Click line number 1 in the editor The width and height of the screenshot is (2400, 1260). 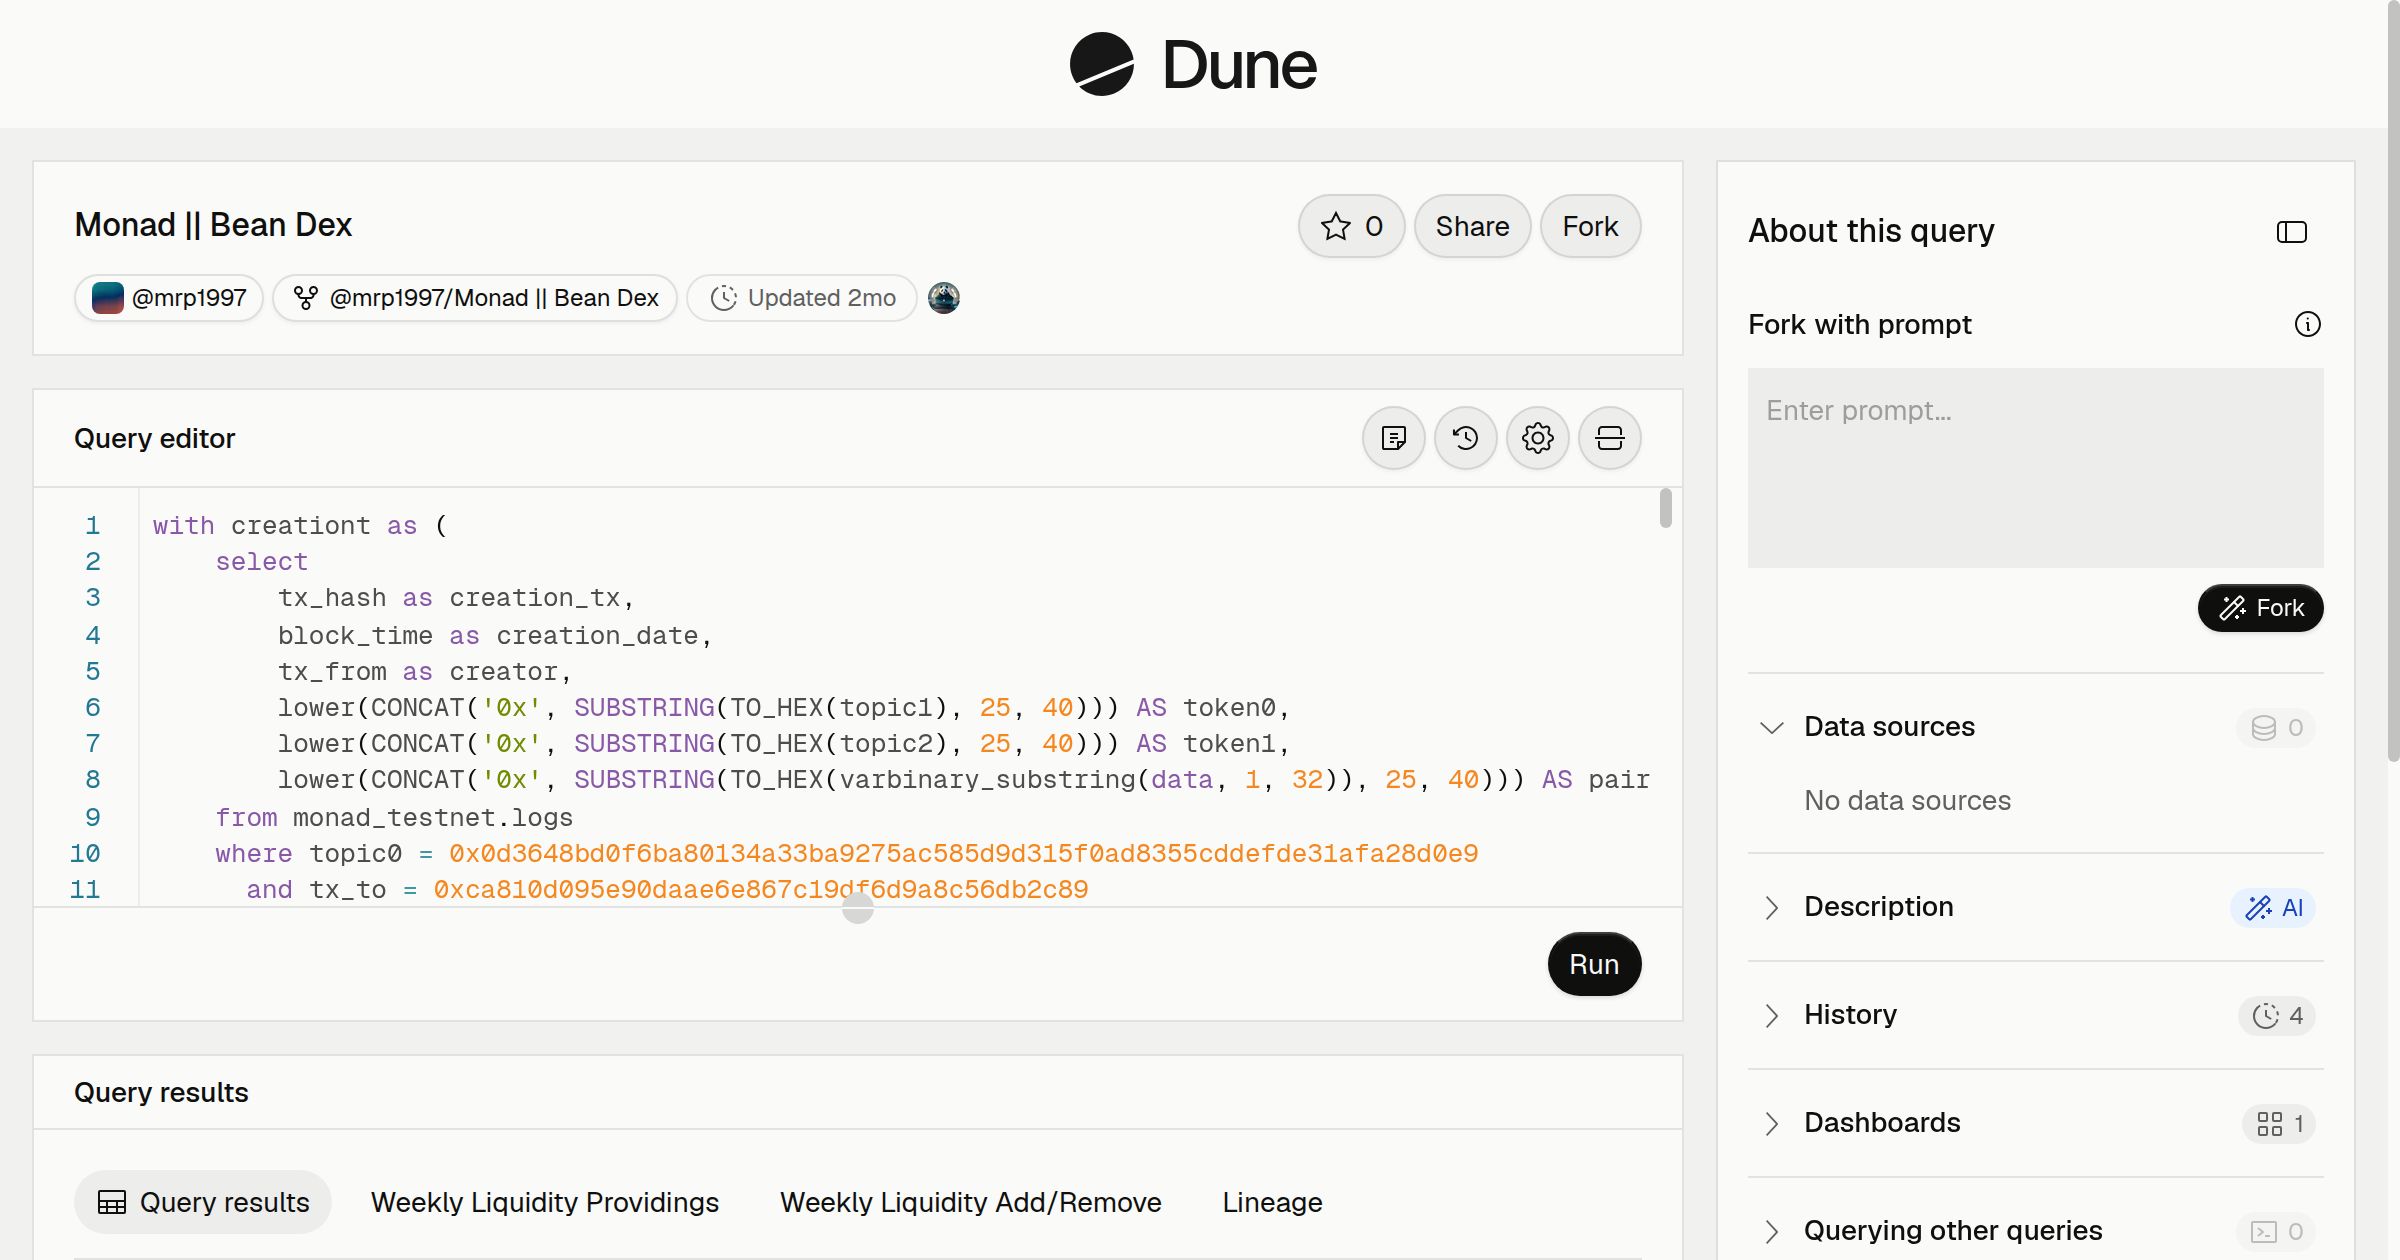92,525
